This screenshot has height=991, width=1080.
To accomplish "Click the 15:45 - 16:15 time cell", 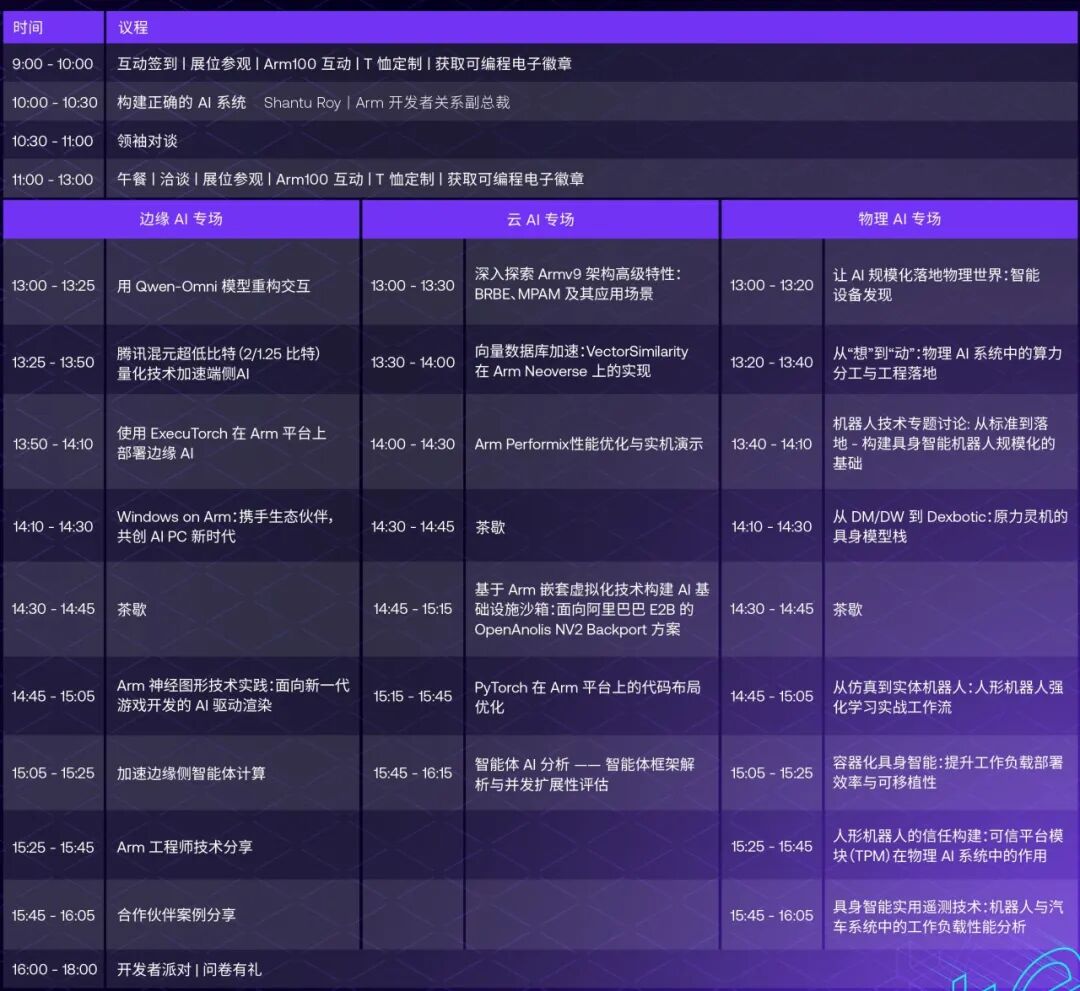I will pyautogui.click(x=412, y=773).
